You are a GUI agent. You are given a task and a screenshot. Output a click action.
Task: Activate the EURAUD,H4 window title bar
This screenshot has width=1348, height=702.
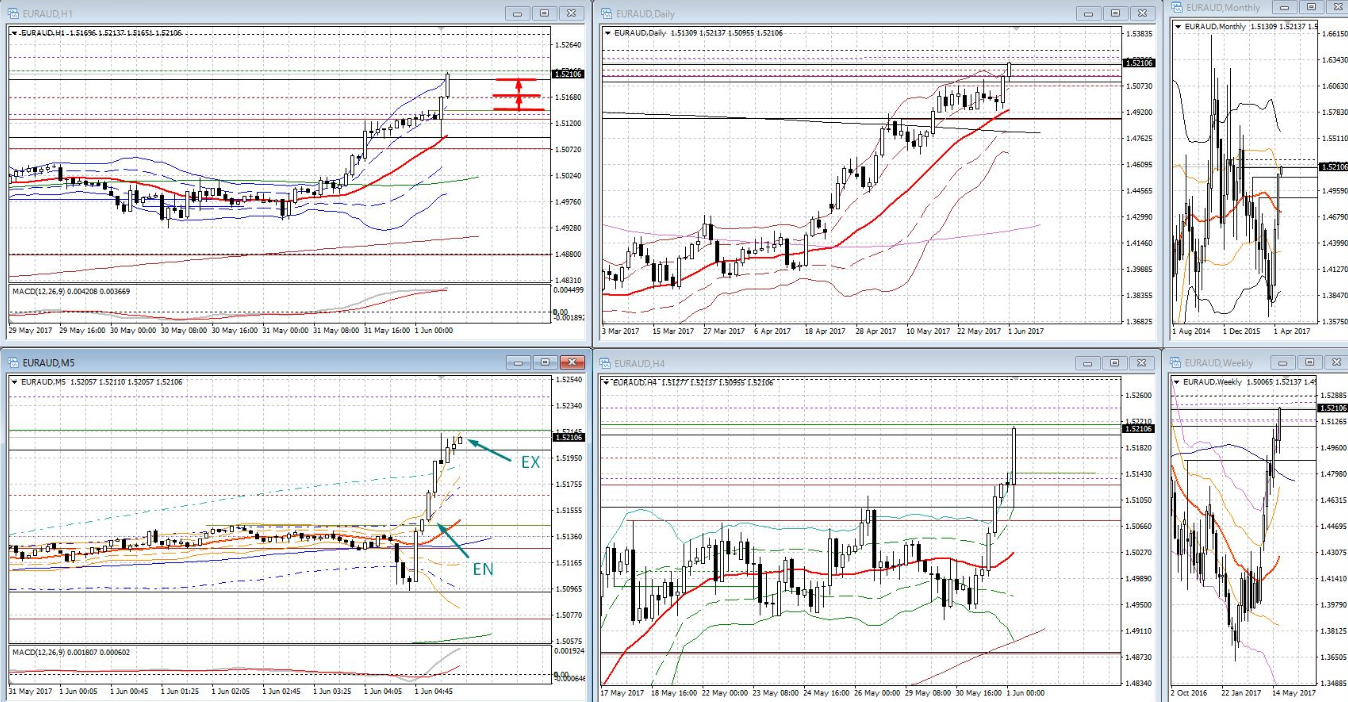(x=850, y=362)
